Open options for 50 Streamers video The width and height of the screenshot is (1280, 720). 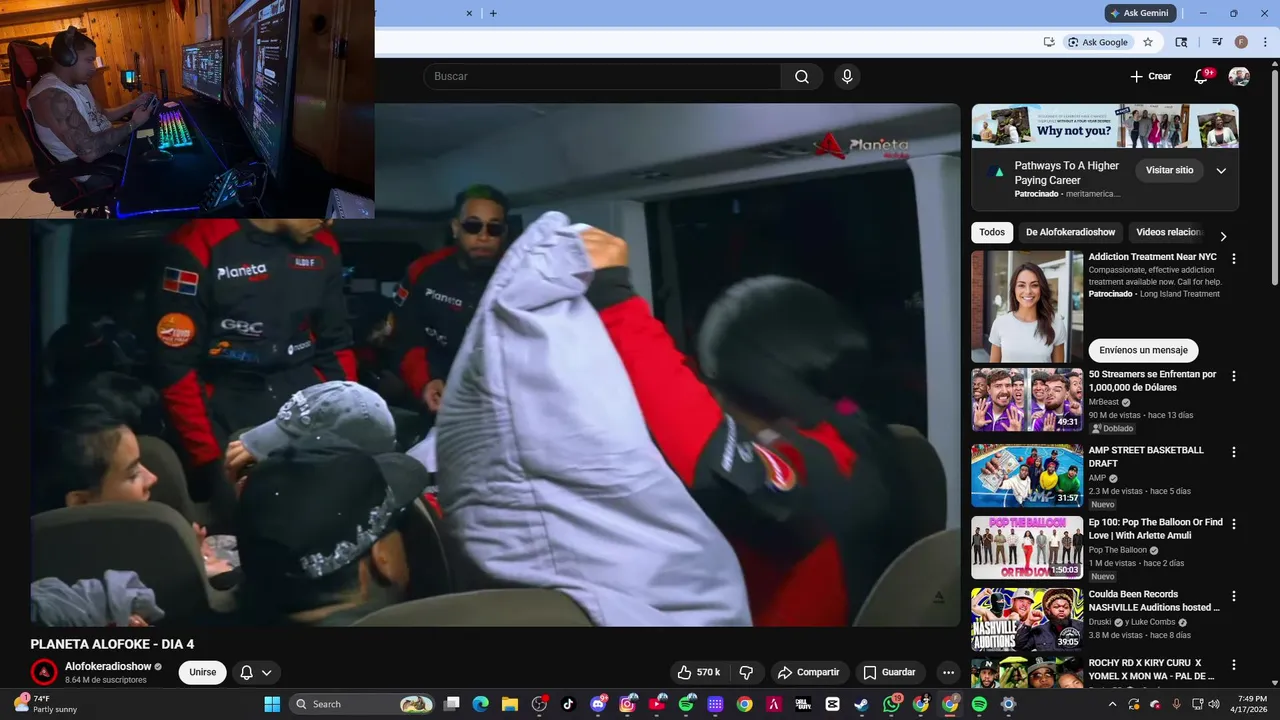pyautogui.click(x=1233, y=376)
